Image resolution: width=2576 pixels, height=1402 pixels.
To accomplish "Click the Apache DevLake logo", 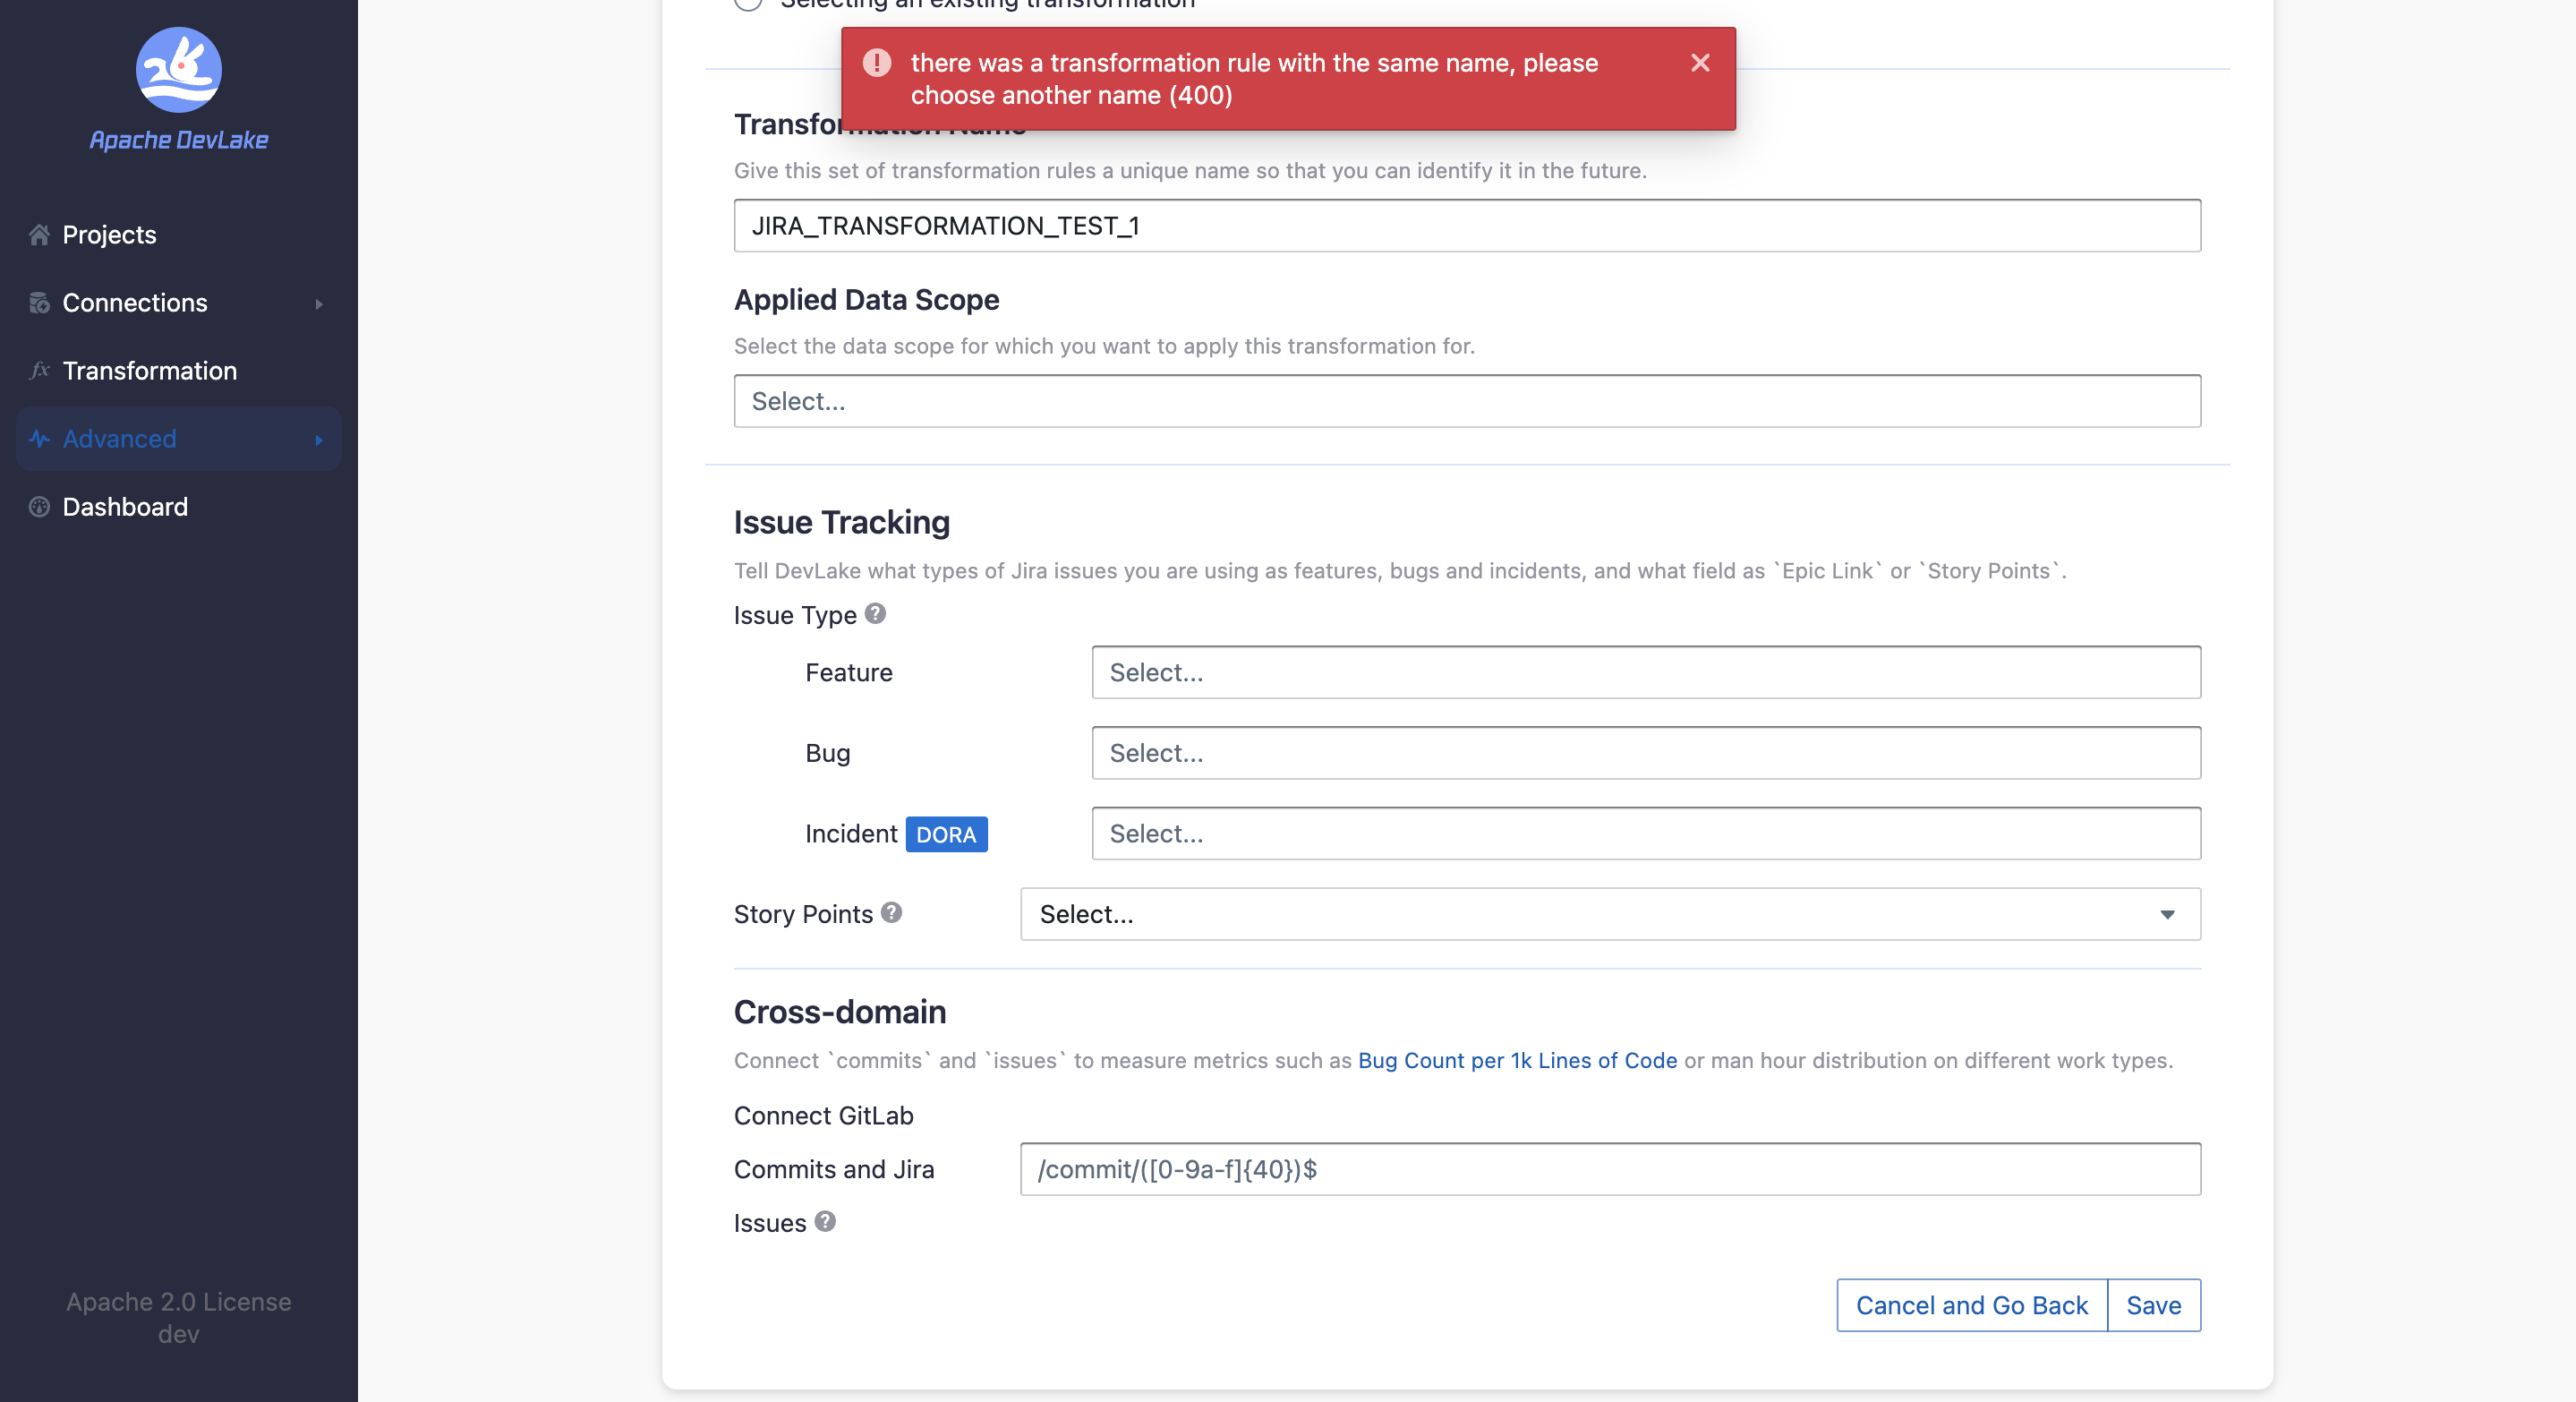I will pyautogui.click(x=178, y=70).
